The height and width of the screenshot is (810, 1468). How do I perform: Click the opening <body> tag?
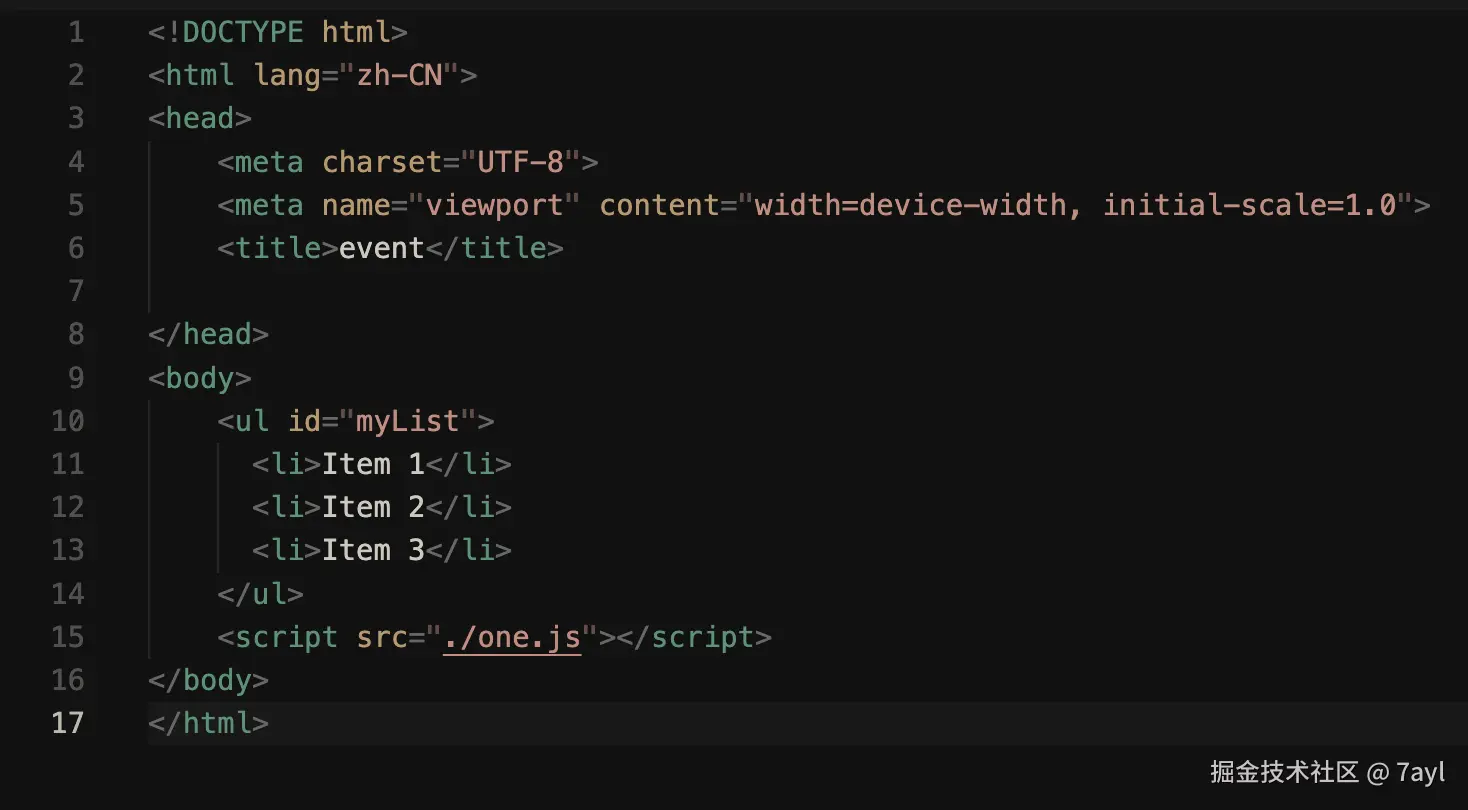[199, 378]
